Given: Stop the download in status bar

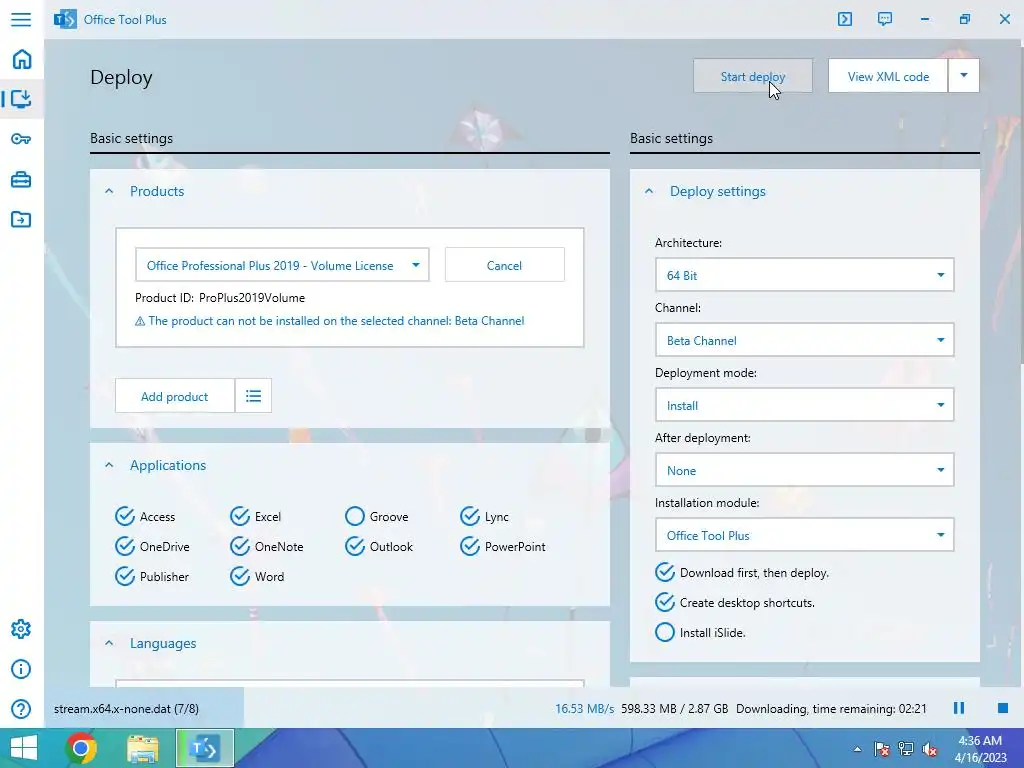Looking at the screenshot, I should [1003, 709].
